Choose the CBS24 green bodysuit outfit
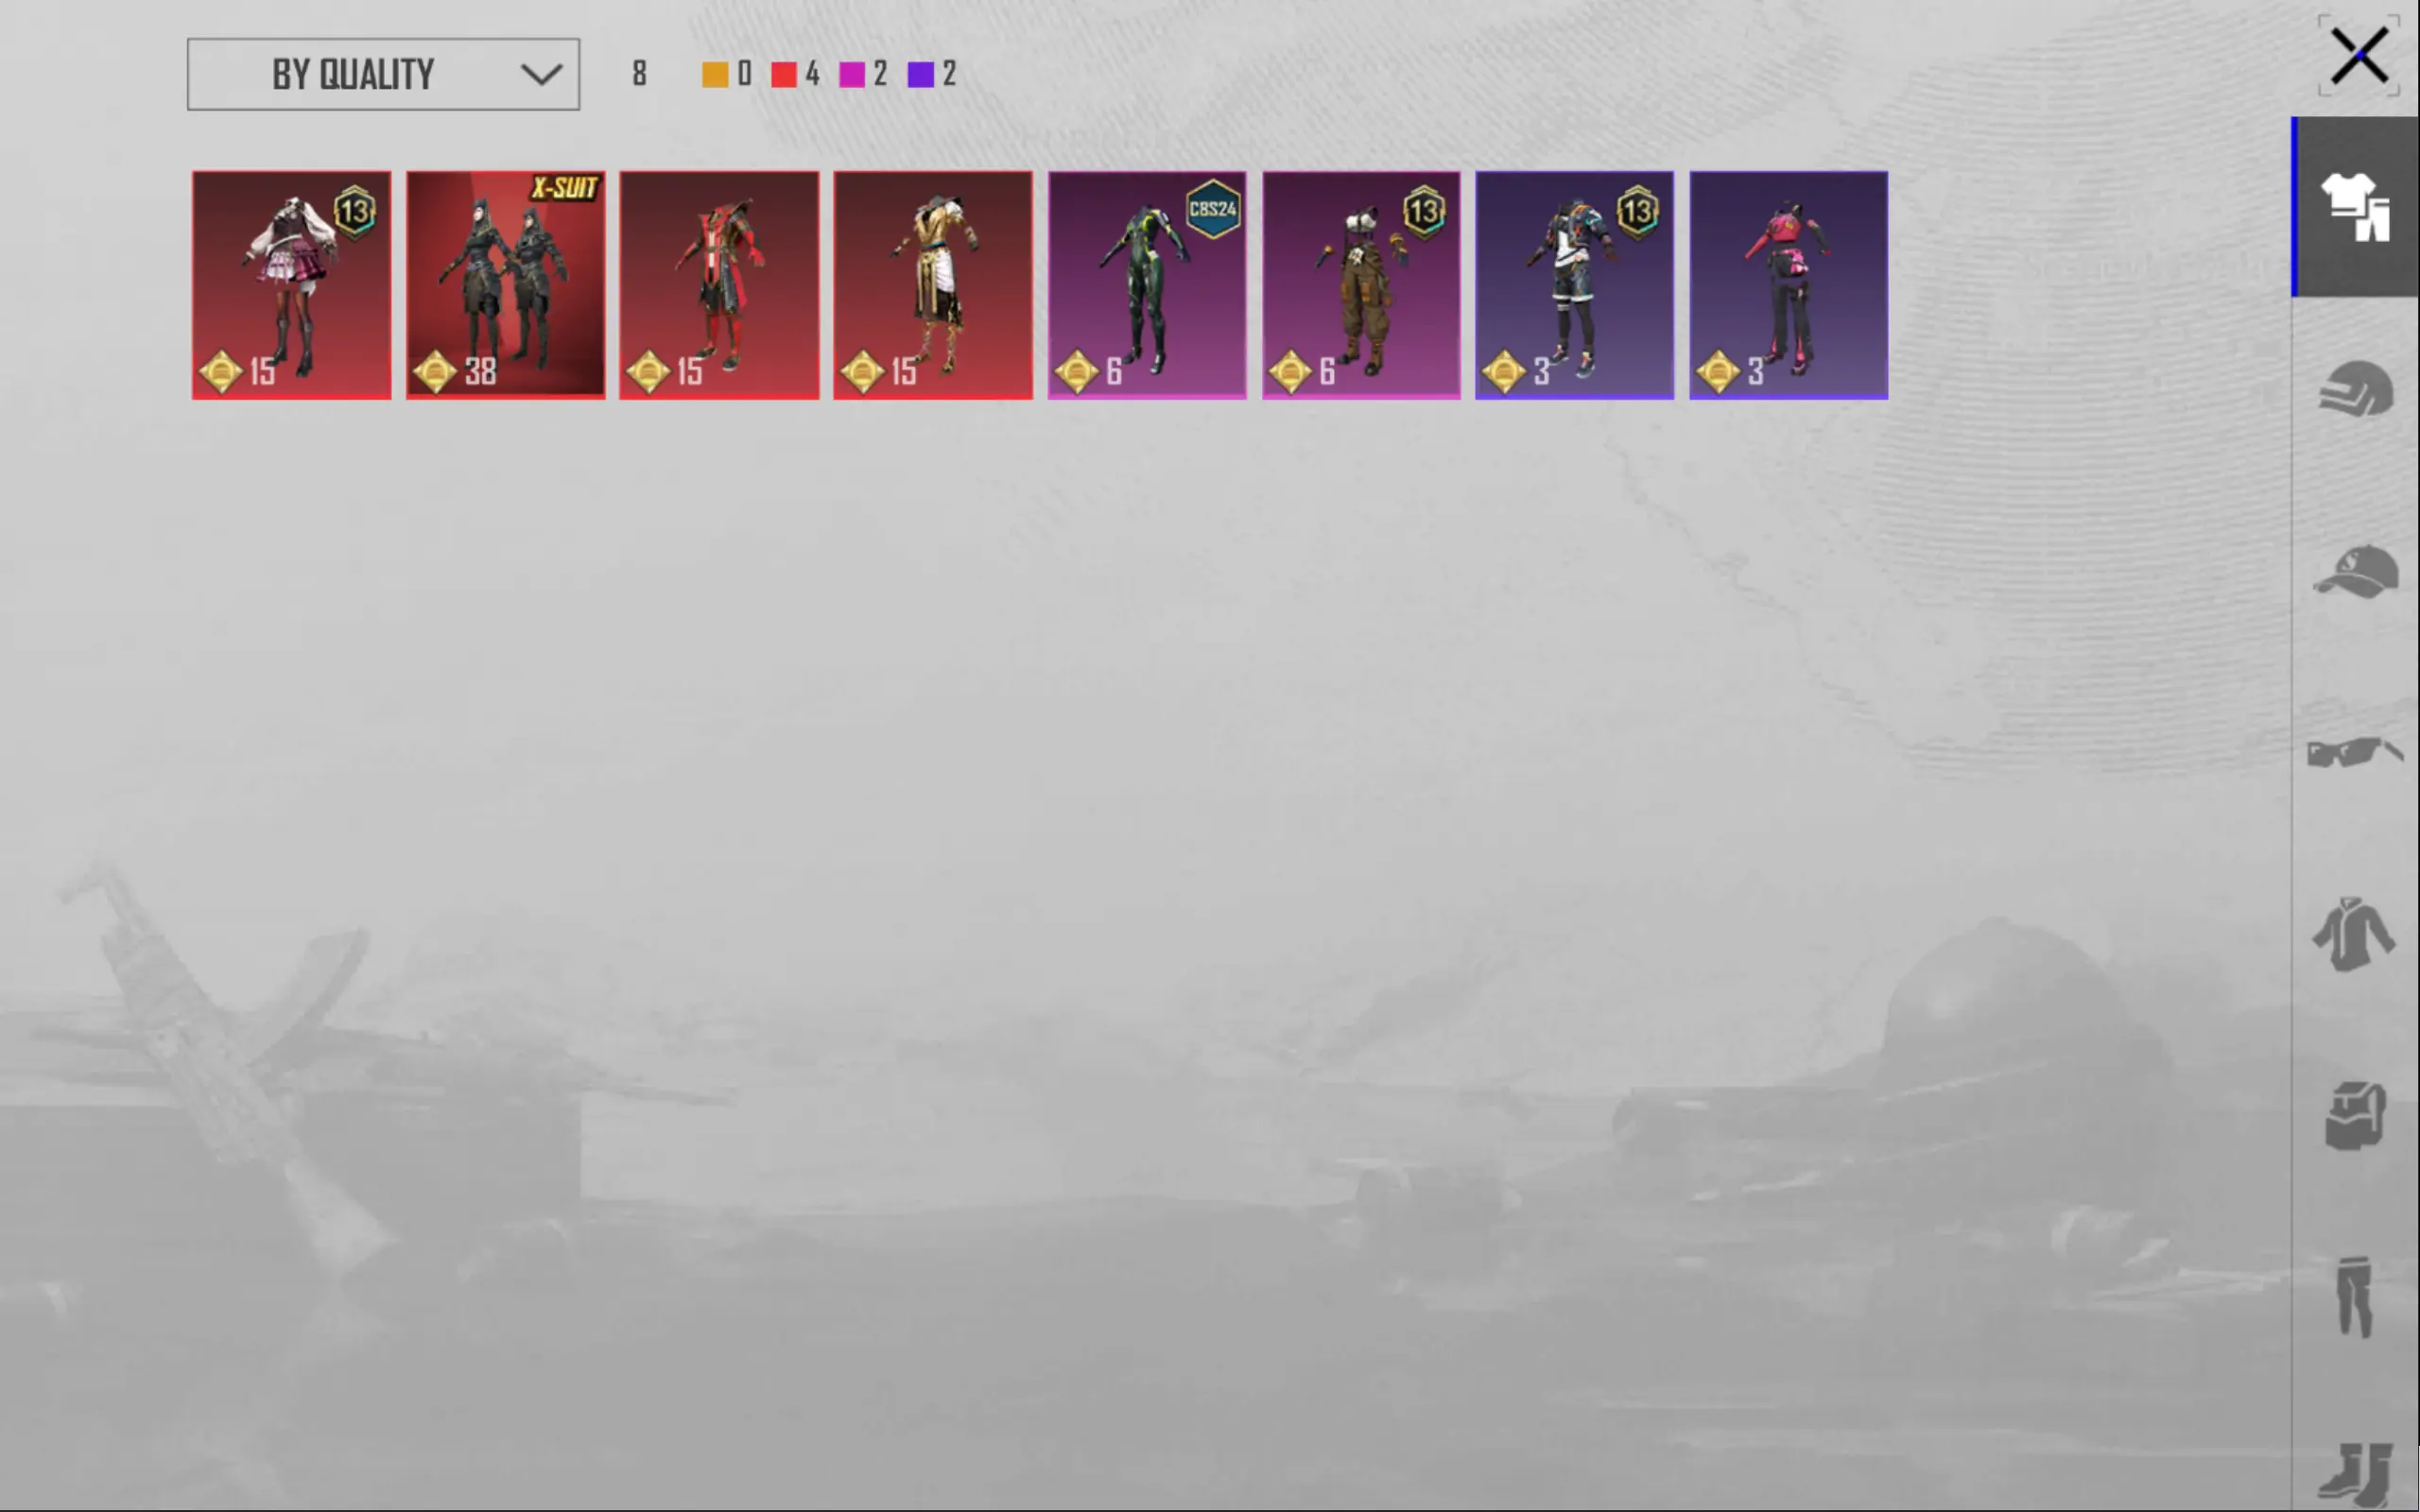Image resolution: width=2420 pixels, height=1512 pixels. coord(1147,285)
